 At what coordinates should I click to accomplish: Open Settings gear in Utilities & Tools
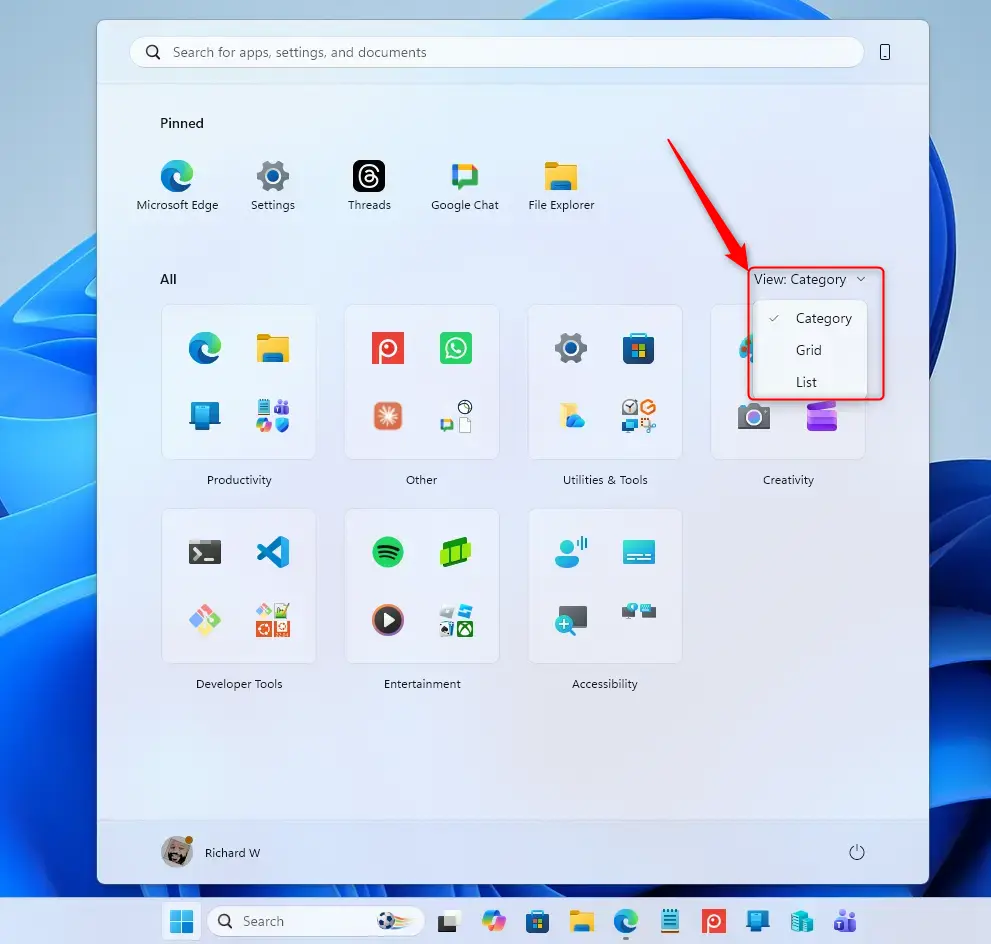pyautogui.click(x=571, y=348)
